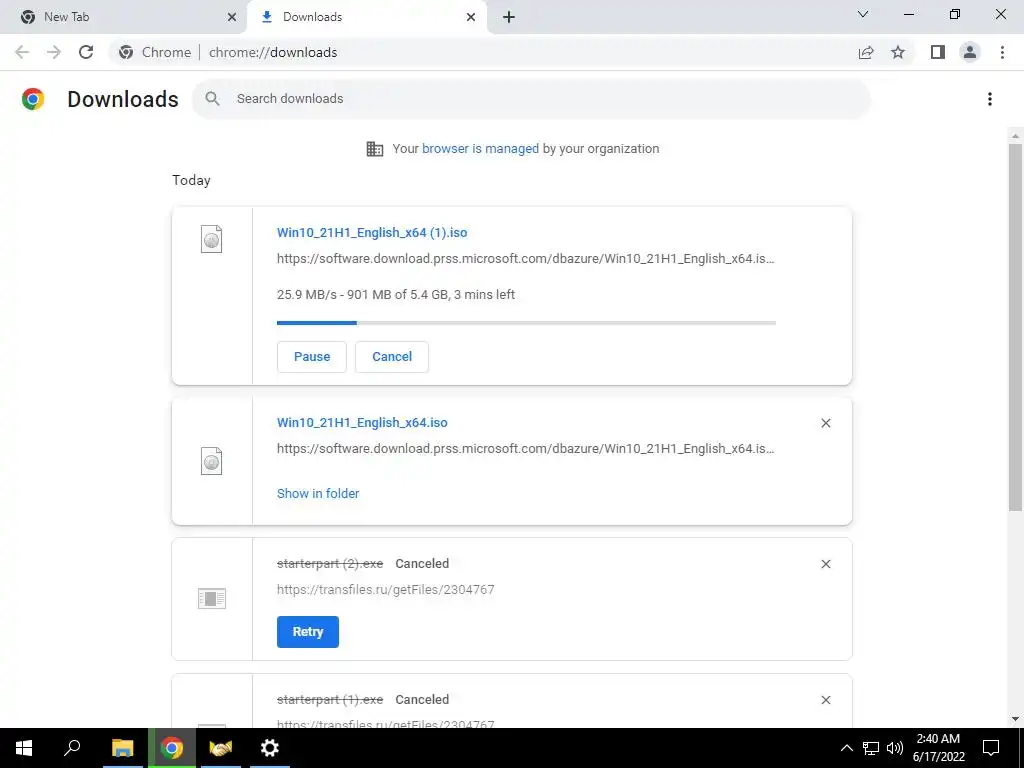Open the Chrome three-dot browser menu
Screen dimensions: 1024x768
click(x=1002, y=52)
